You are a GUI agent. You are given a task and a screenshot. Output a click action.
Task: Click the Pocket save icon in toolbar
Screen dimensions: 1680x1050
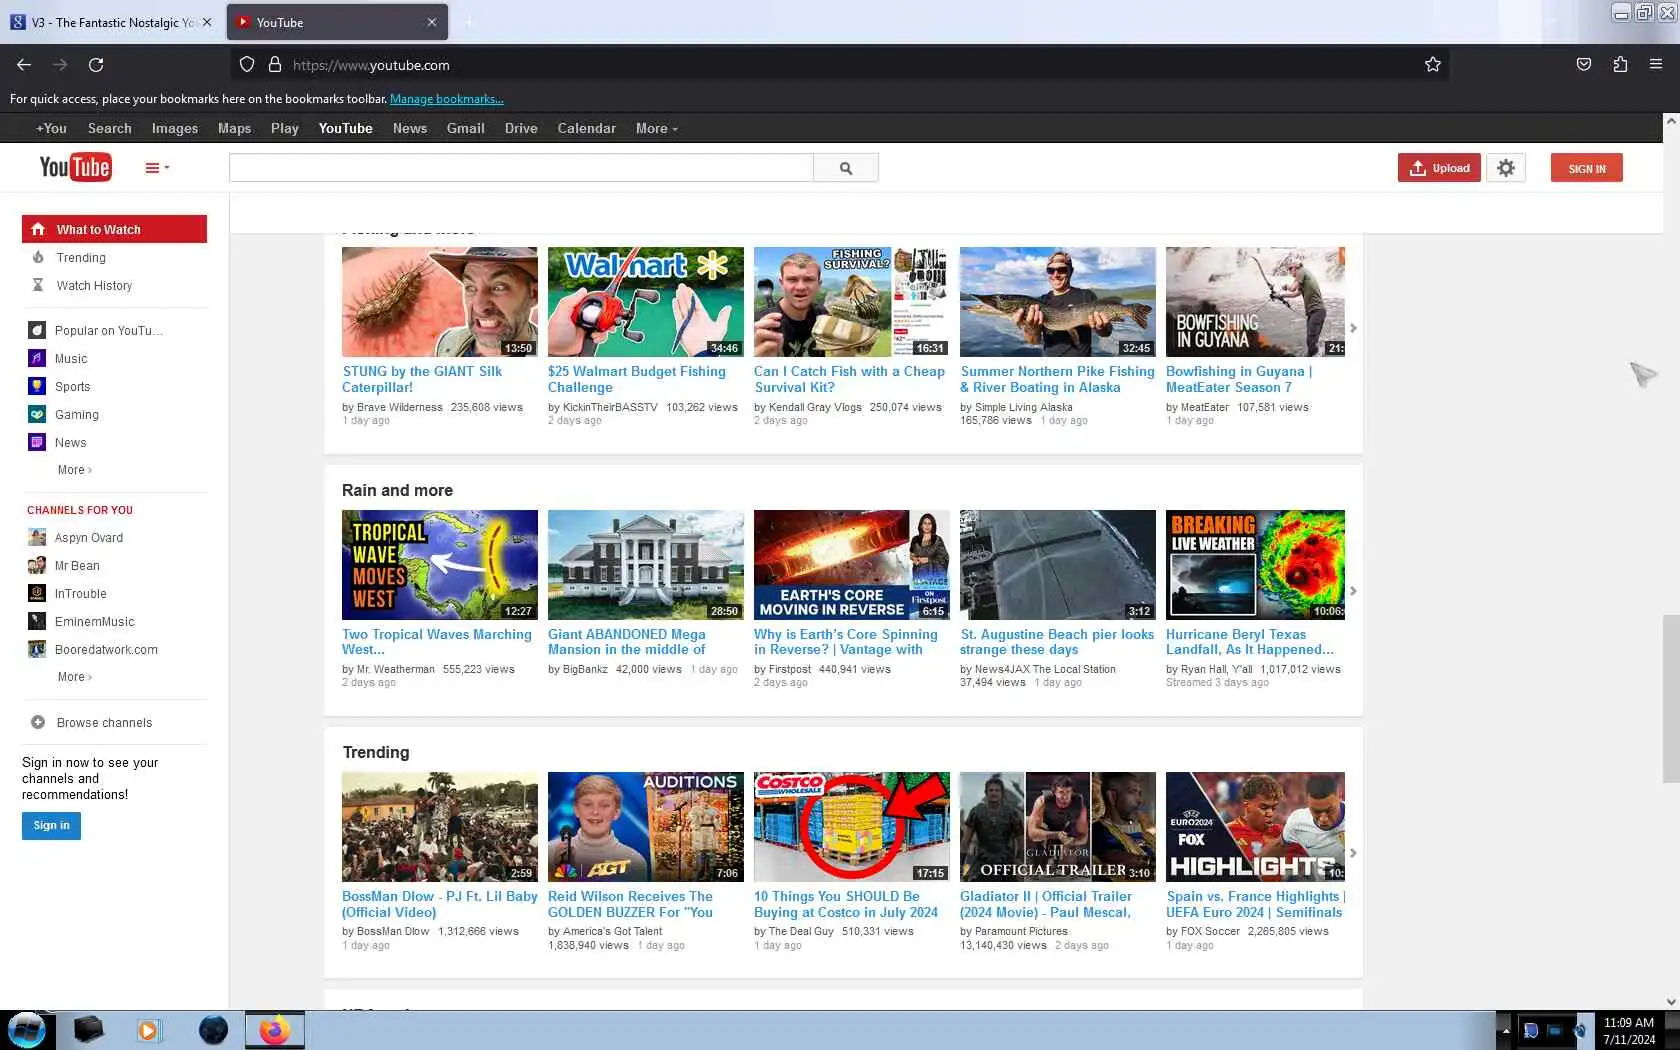pyautogui.click(x=1584, y=65)
